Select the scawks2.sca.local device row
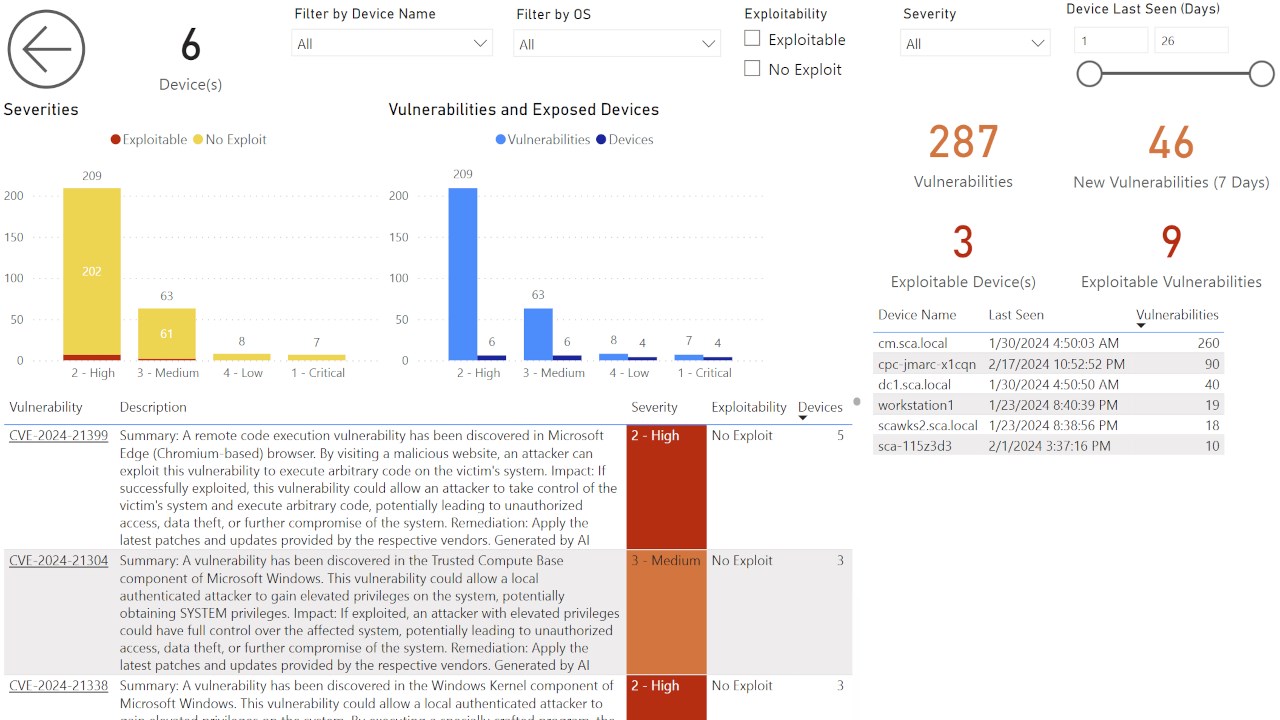This screenshot has height=720, width=1280. point(1048,426)
